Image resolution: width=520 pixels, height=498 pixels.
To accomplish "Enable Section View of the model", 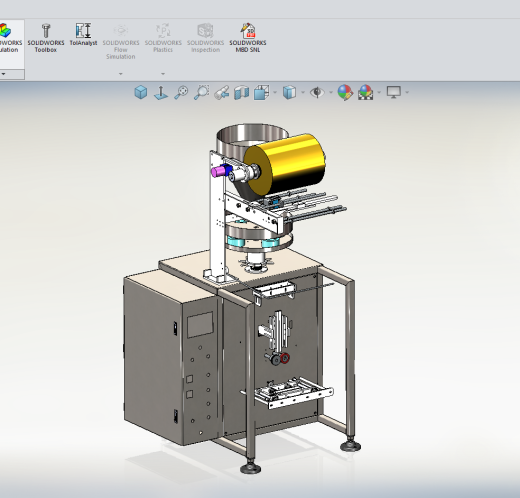I will (242, 92).
